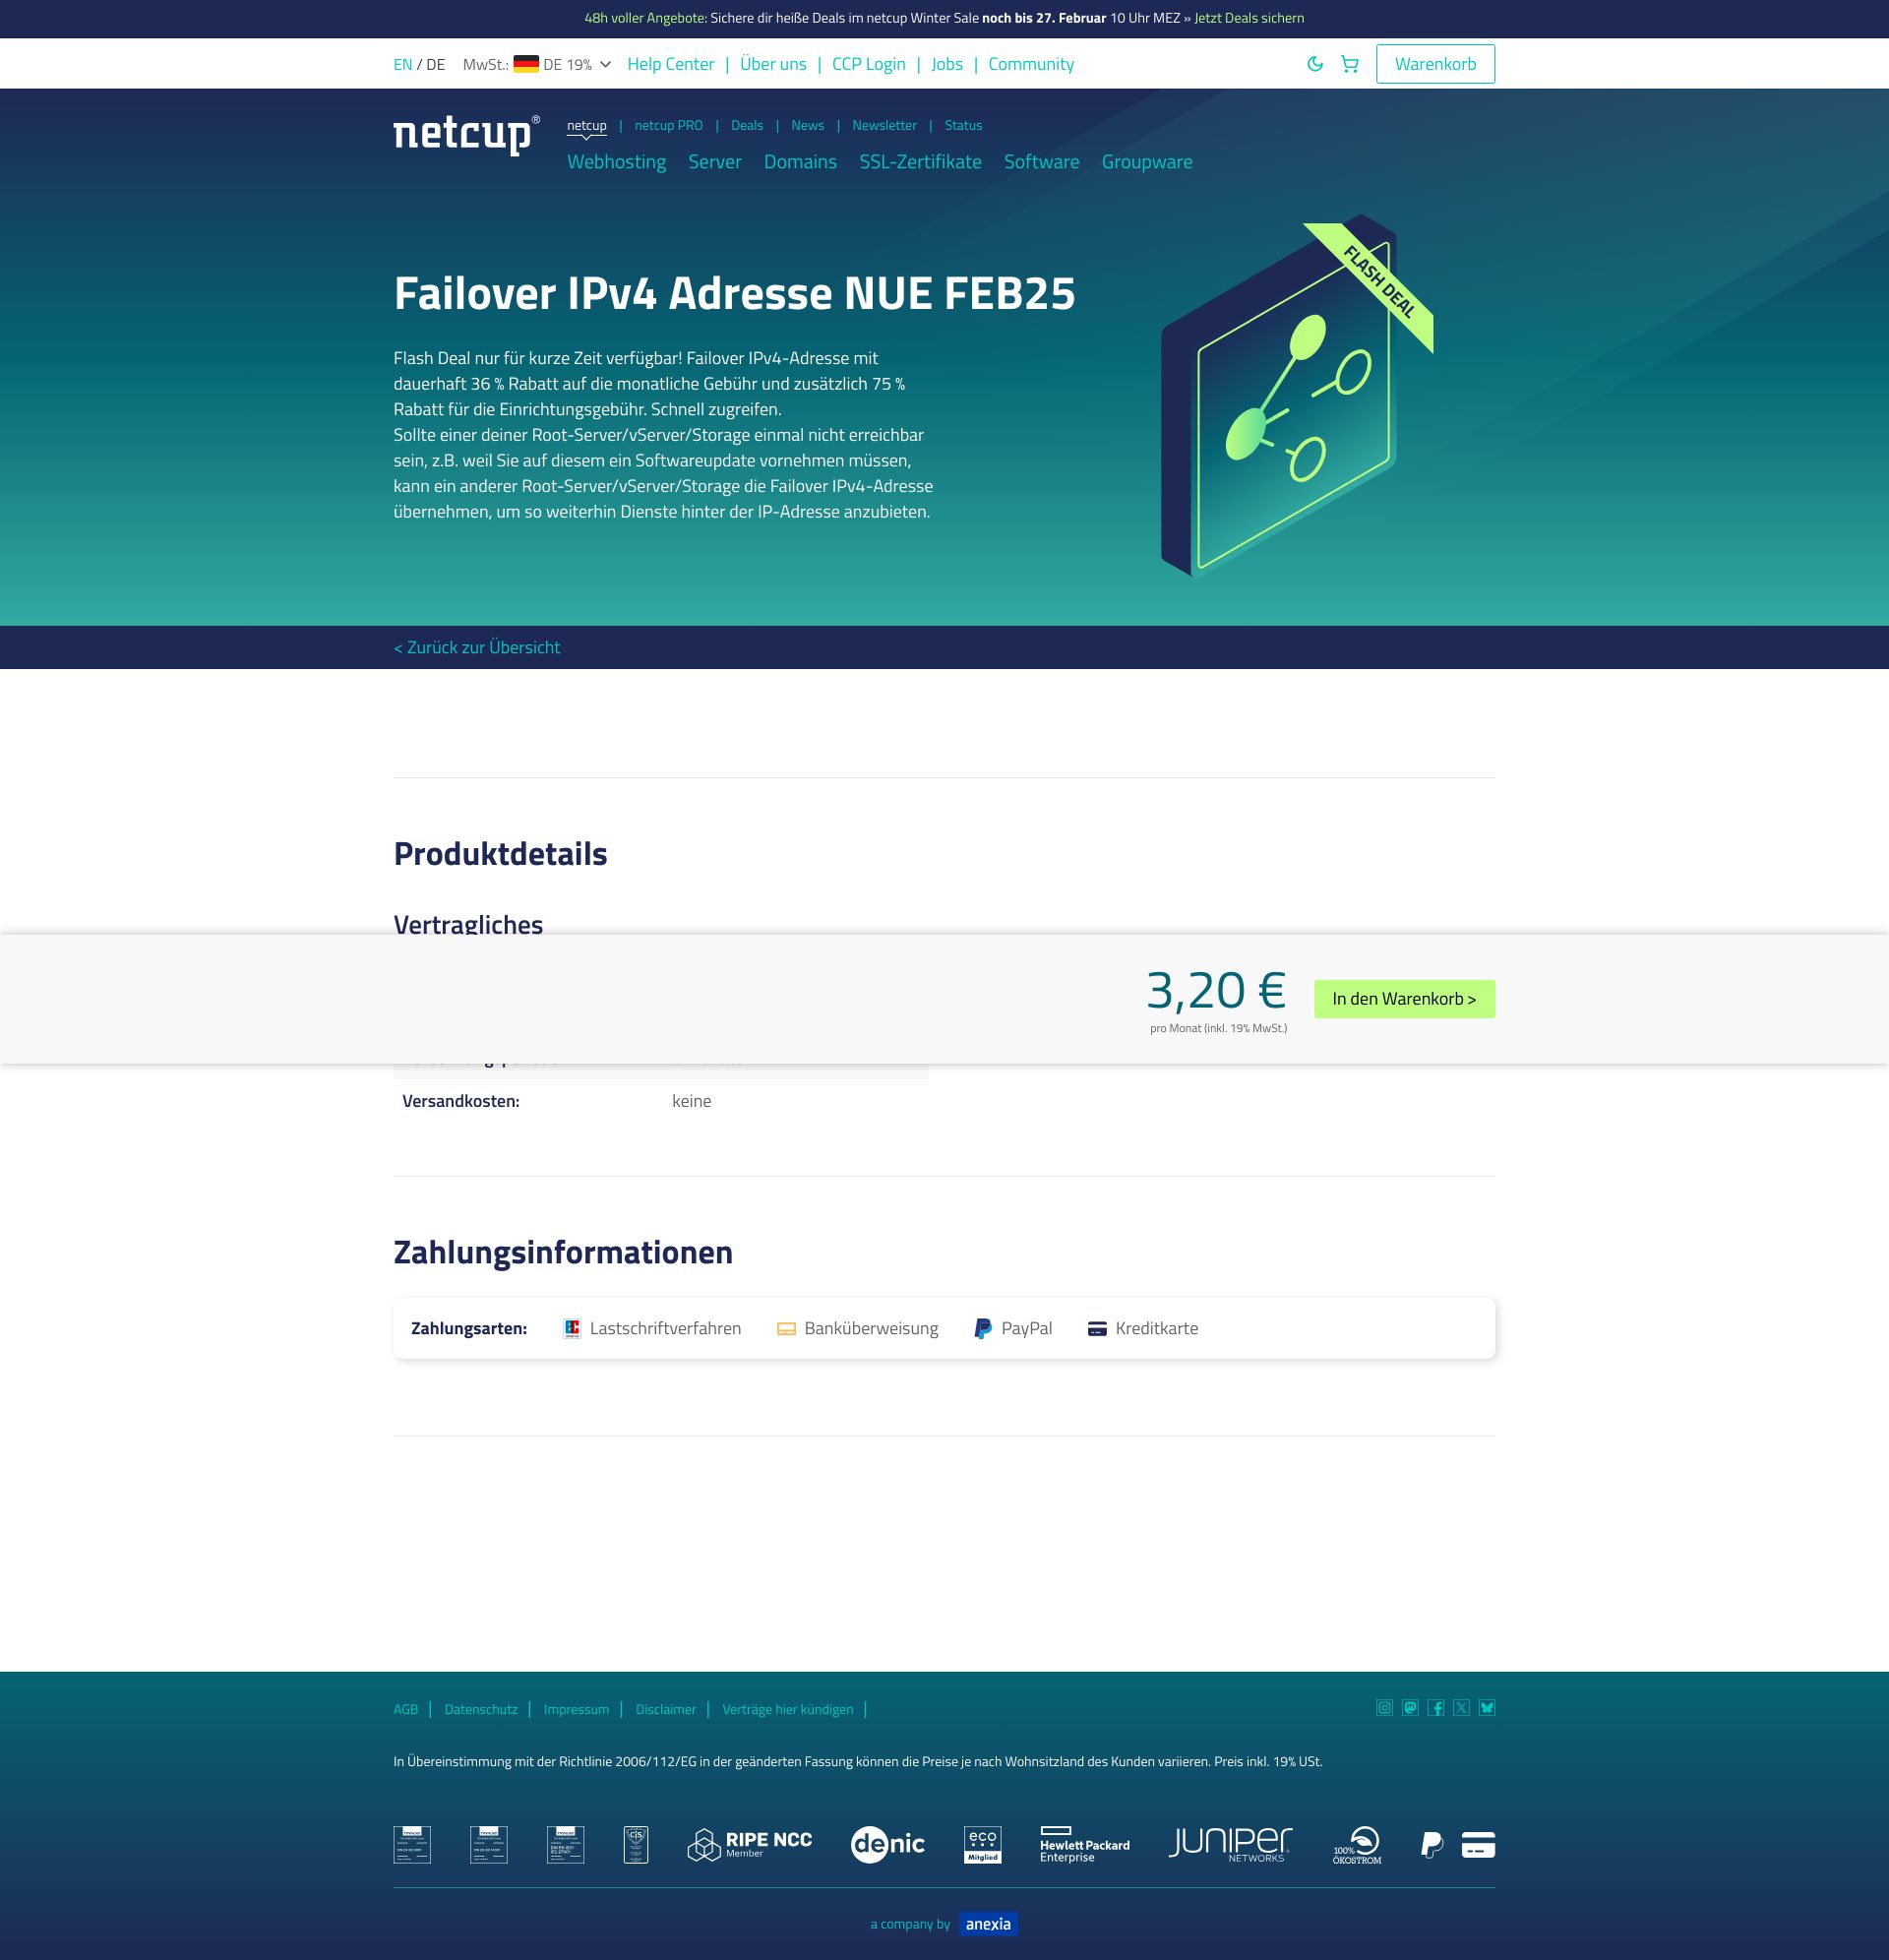Open the Newsletter navigation item
The image size is (1889, 1960).
click(885, 125)
